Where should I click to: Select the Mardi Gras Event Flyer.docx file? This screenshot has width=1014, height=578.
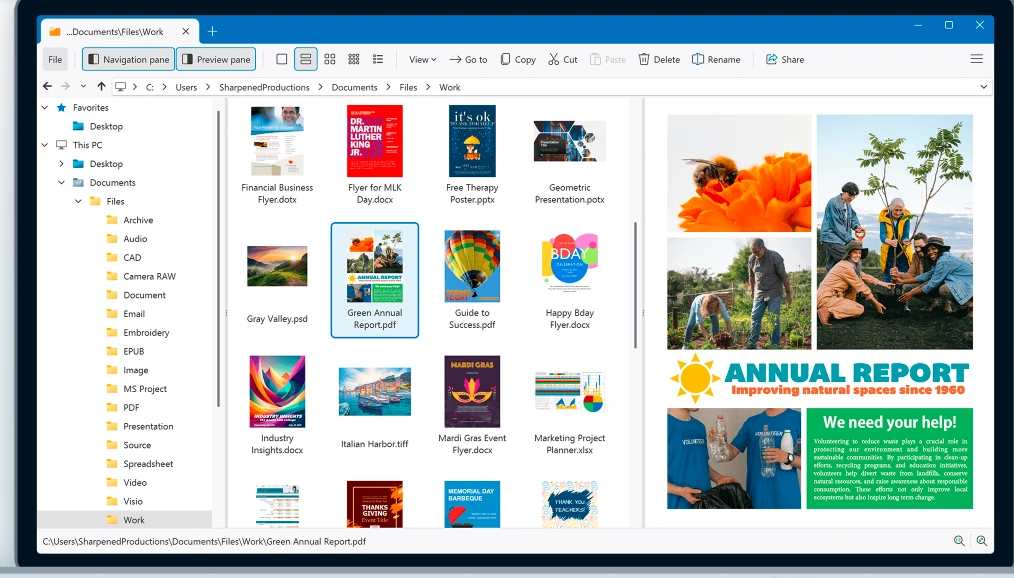tap(472, 406)
